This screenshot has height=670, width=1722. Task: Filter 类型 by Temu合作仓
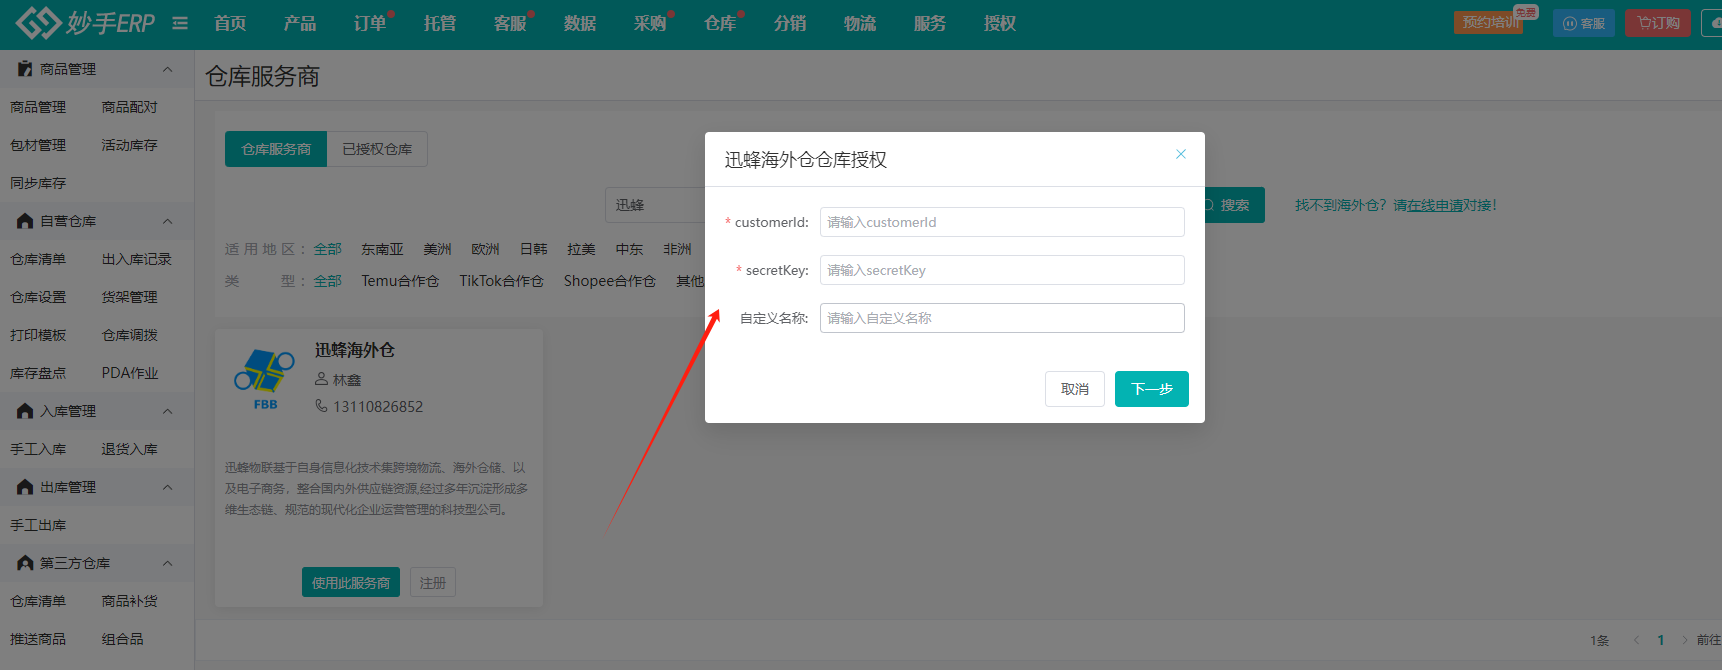400,281
